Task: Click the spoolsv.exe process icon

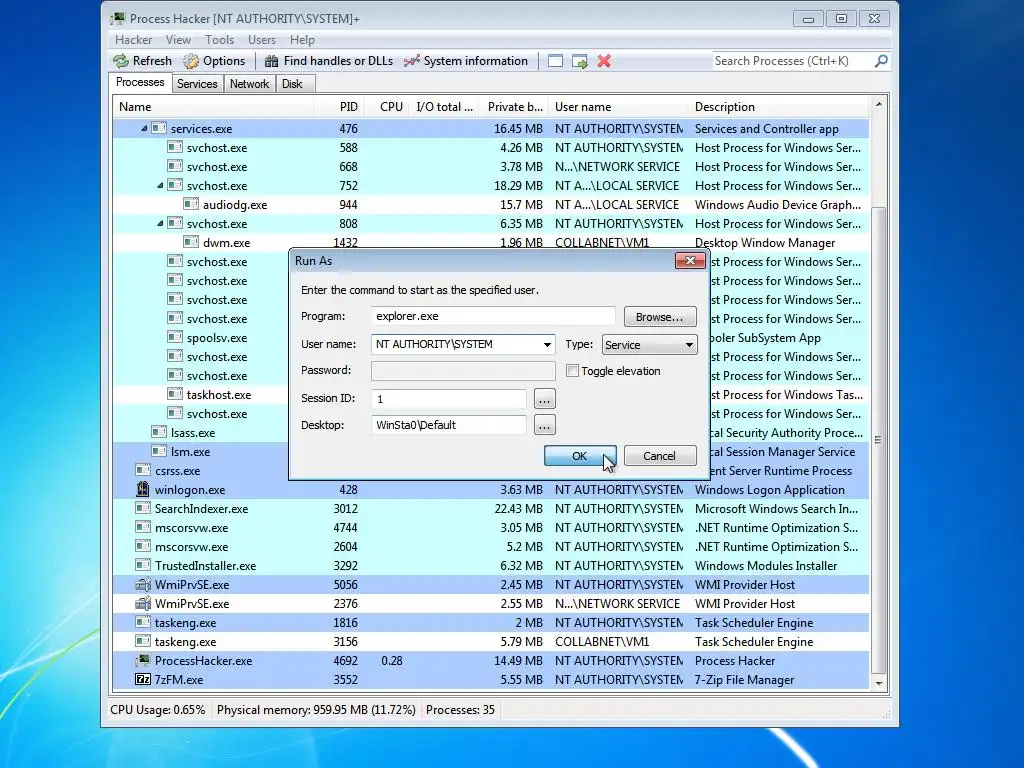Action: [174, 337]
